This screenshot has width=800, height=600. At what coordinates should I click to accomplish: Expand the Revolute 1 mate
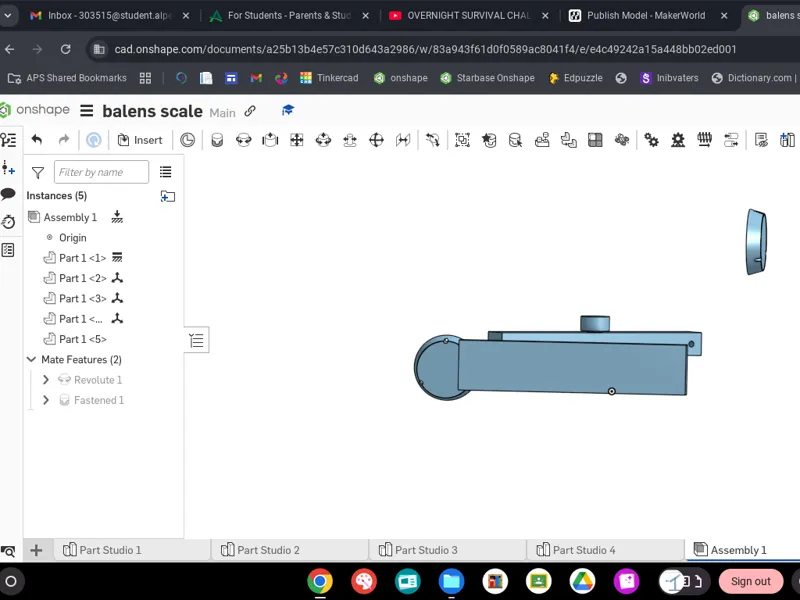(45, 380)
